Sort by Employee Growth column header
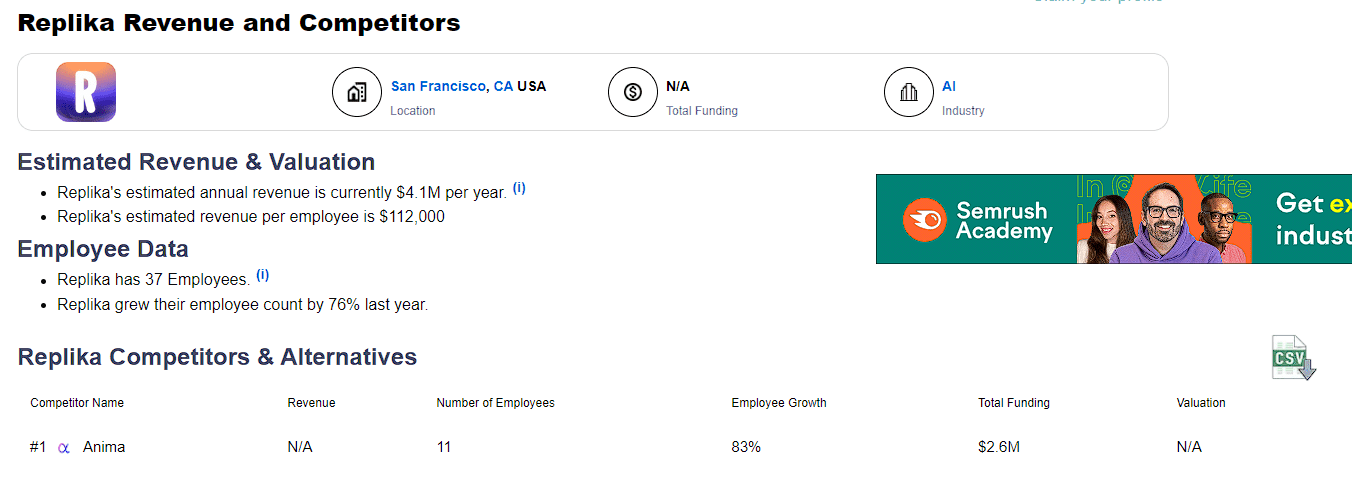Screen dimensions: 1352x491 coord(779,403)
